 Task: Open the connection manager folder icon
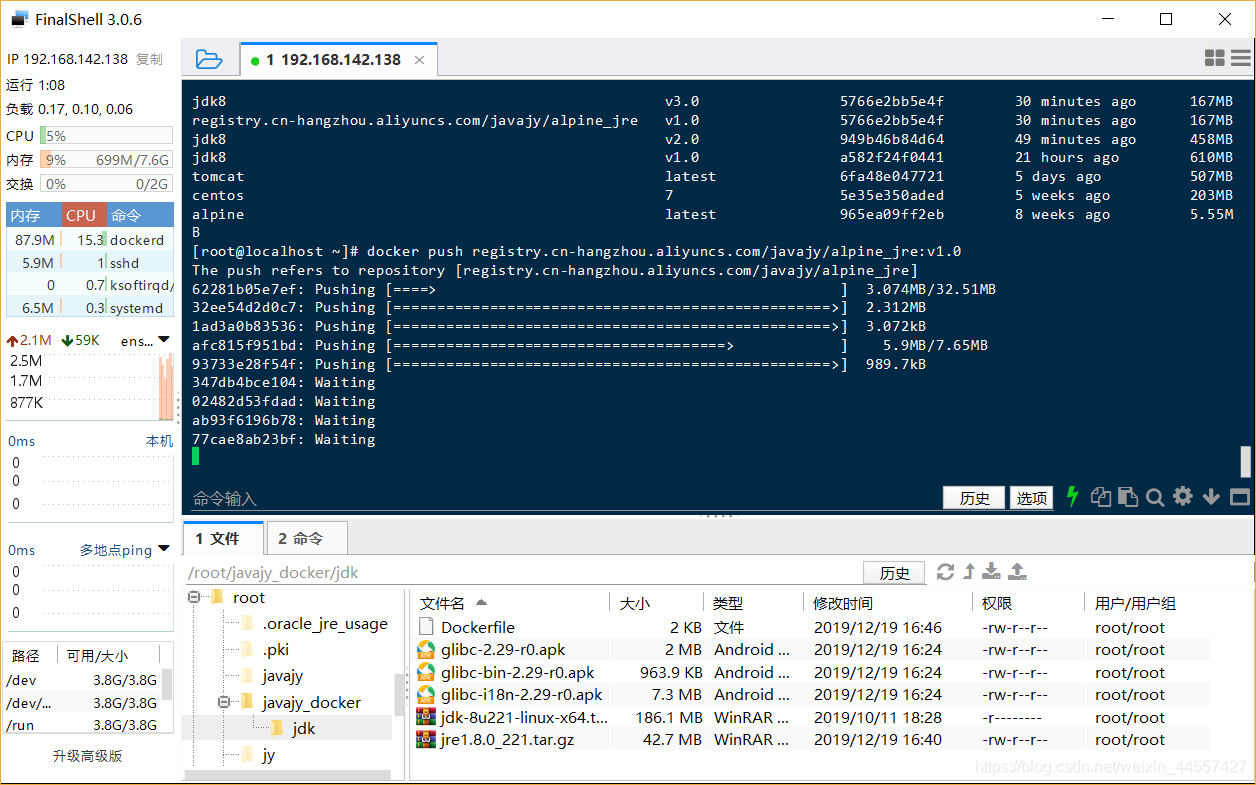(x=209, y=59)
